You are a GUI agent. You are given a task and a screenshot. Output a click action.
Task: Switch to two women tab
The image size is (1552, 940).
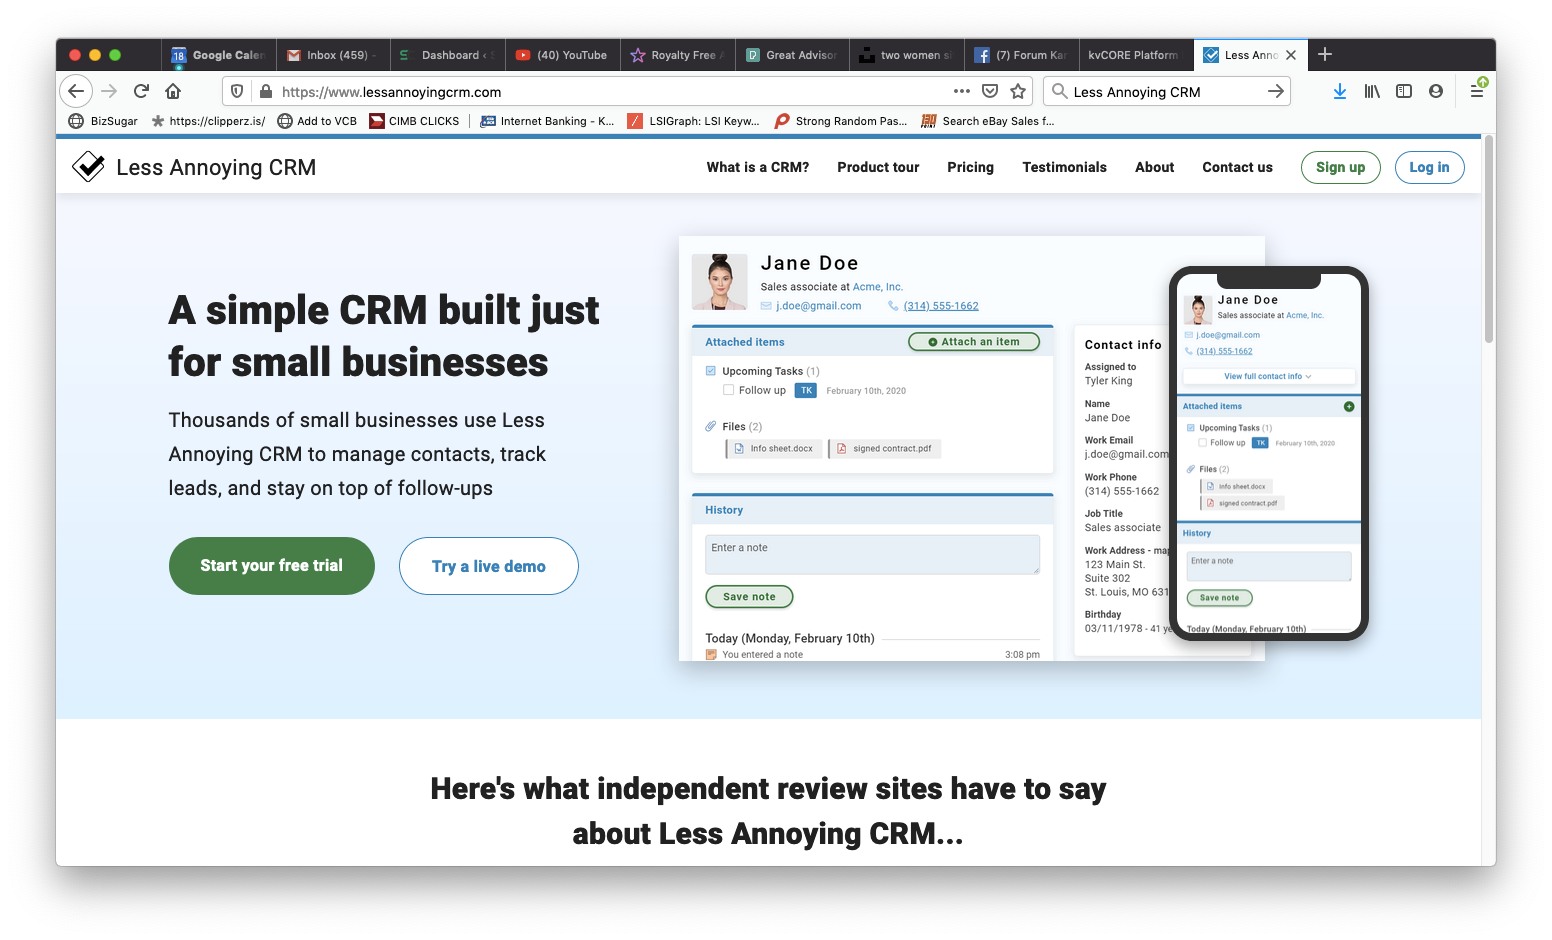906,55
